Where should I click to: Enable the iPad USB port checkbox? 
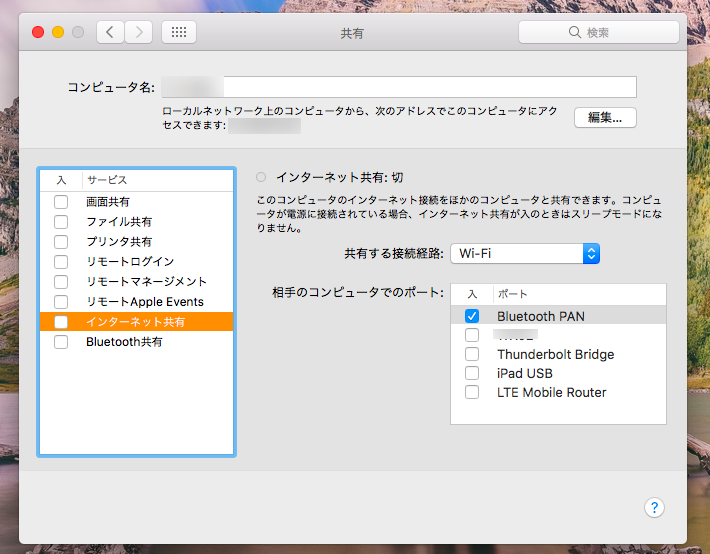[472, 373]
